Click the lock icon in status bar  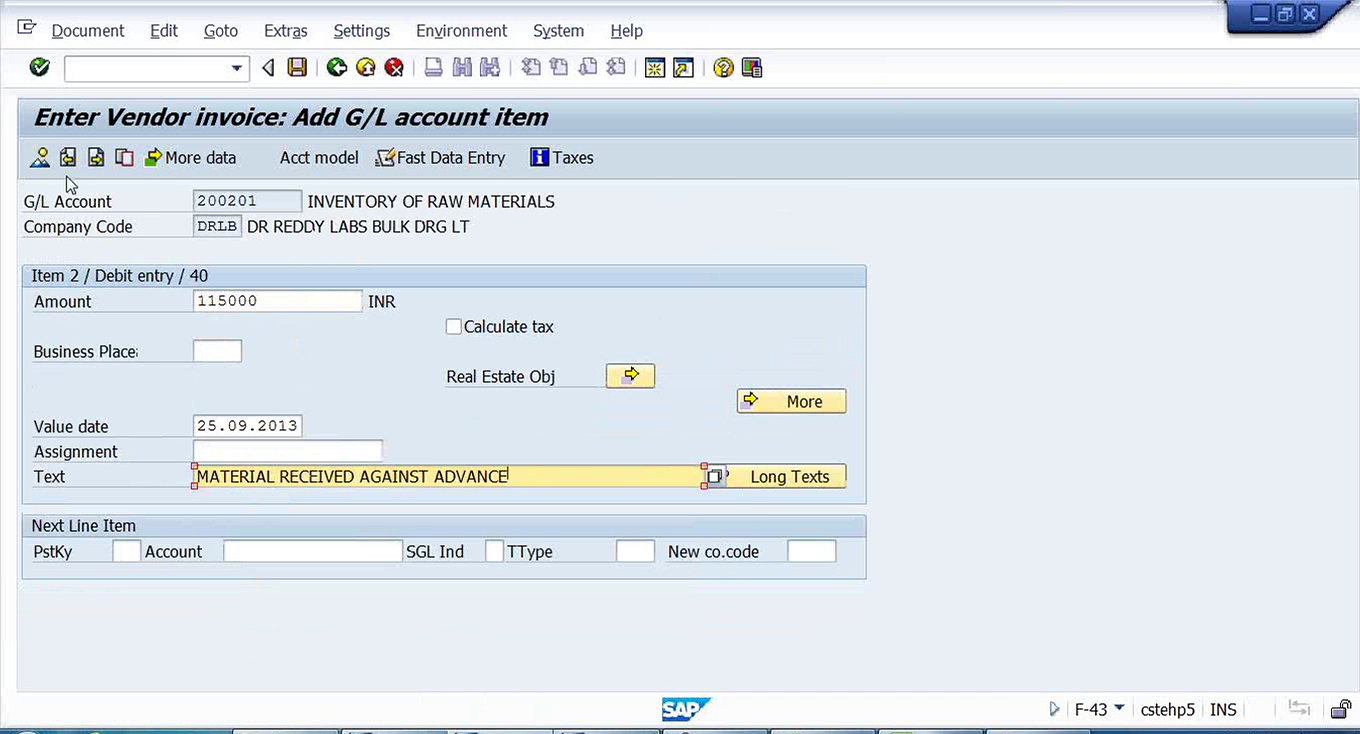(x=1340, y=709)
